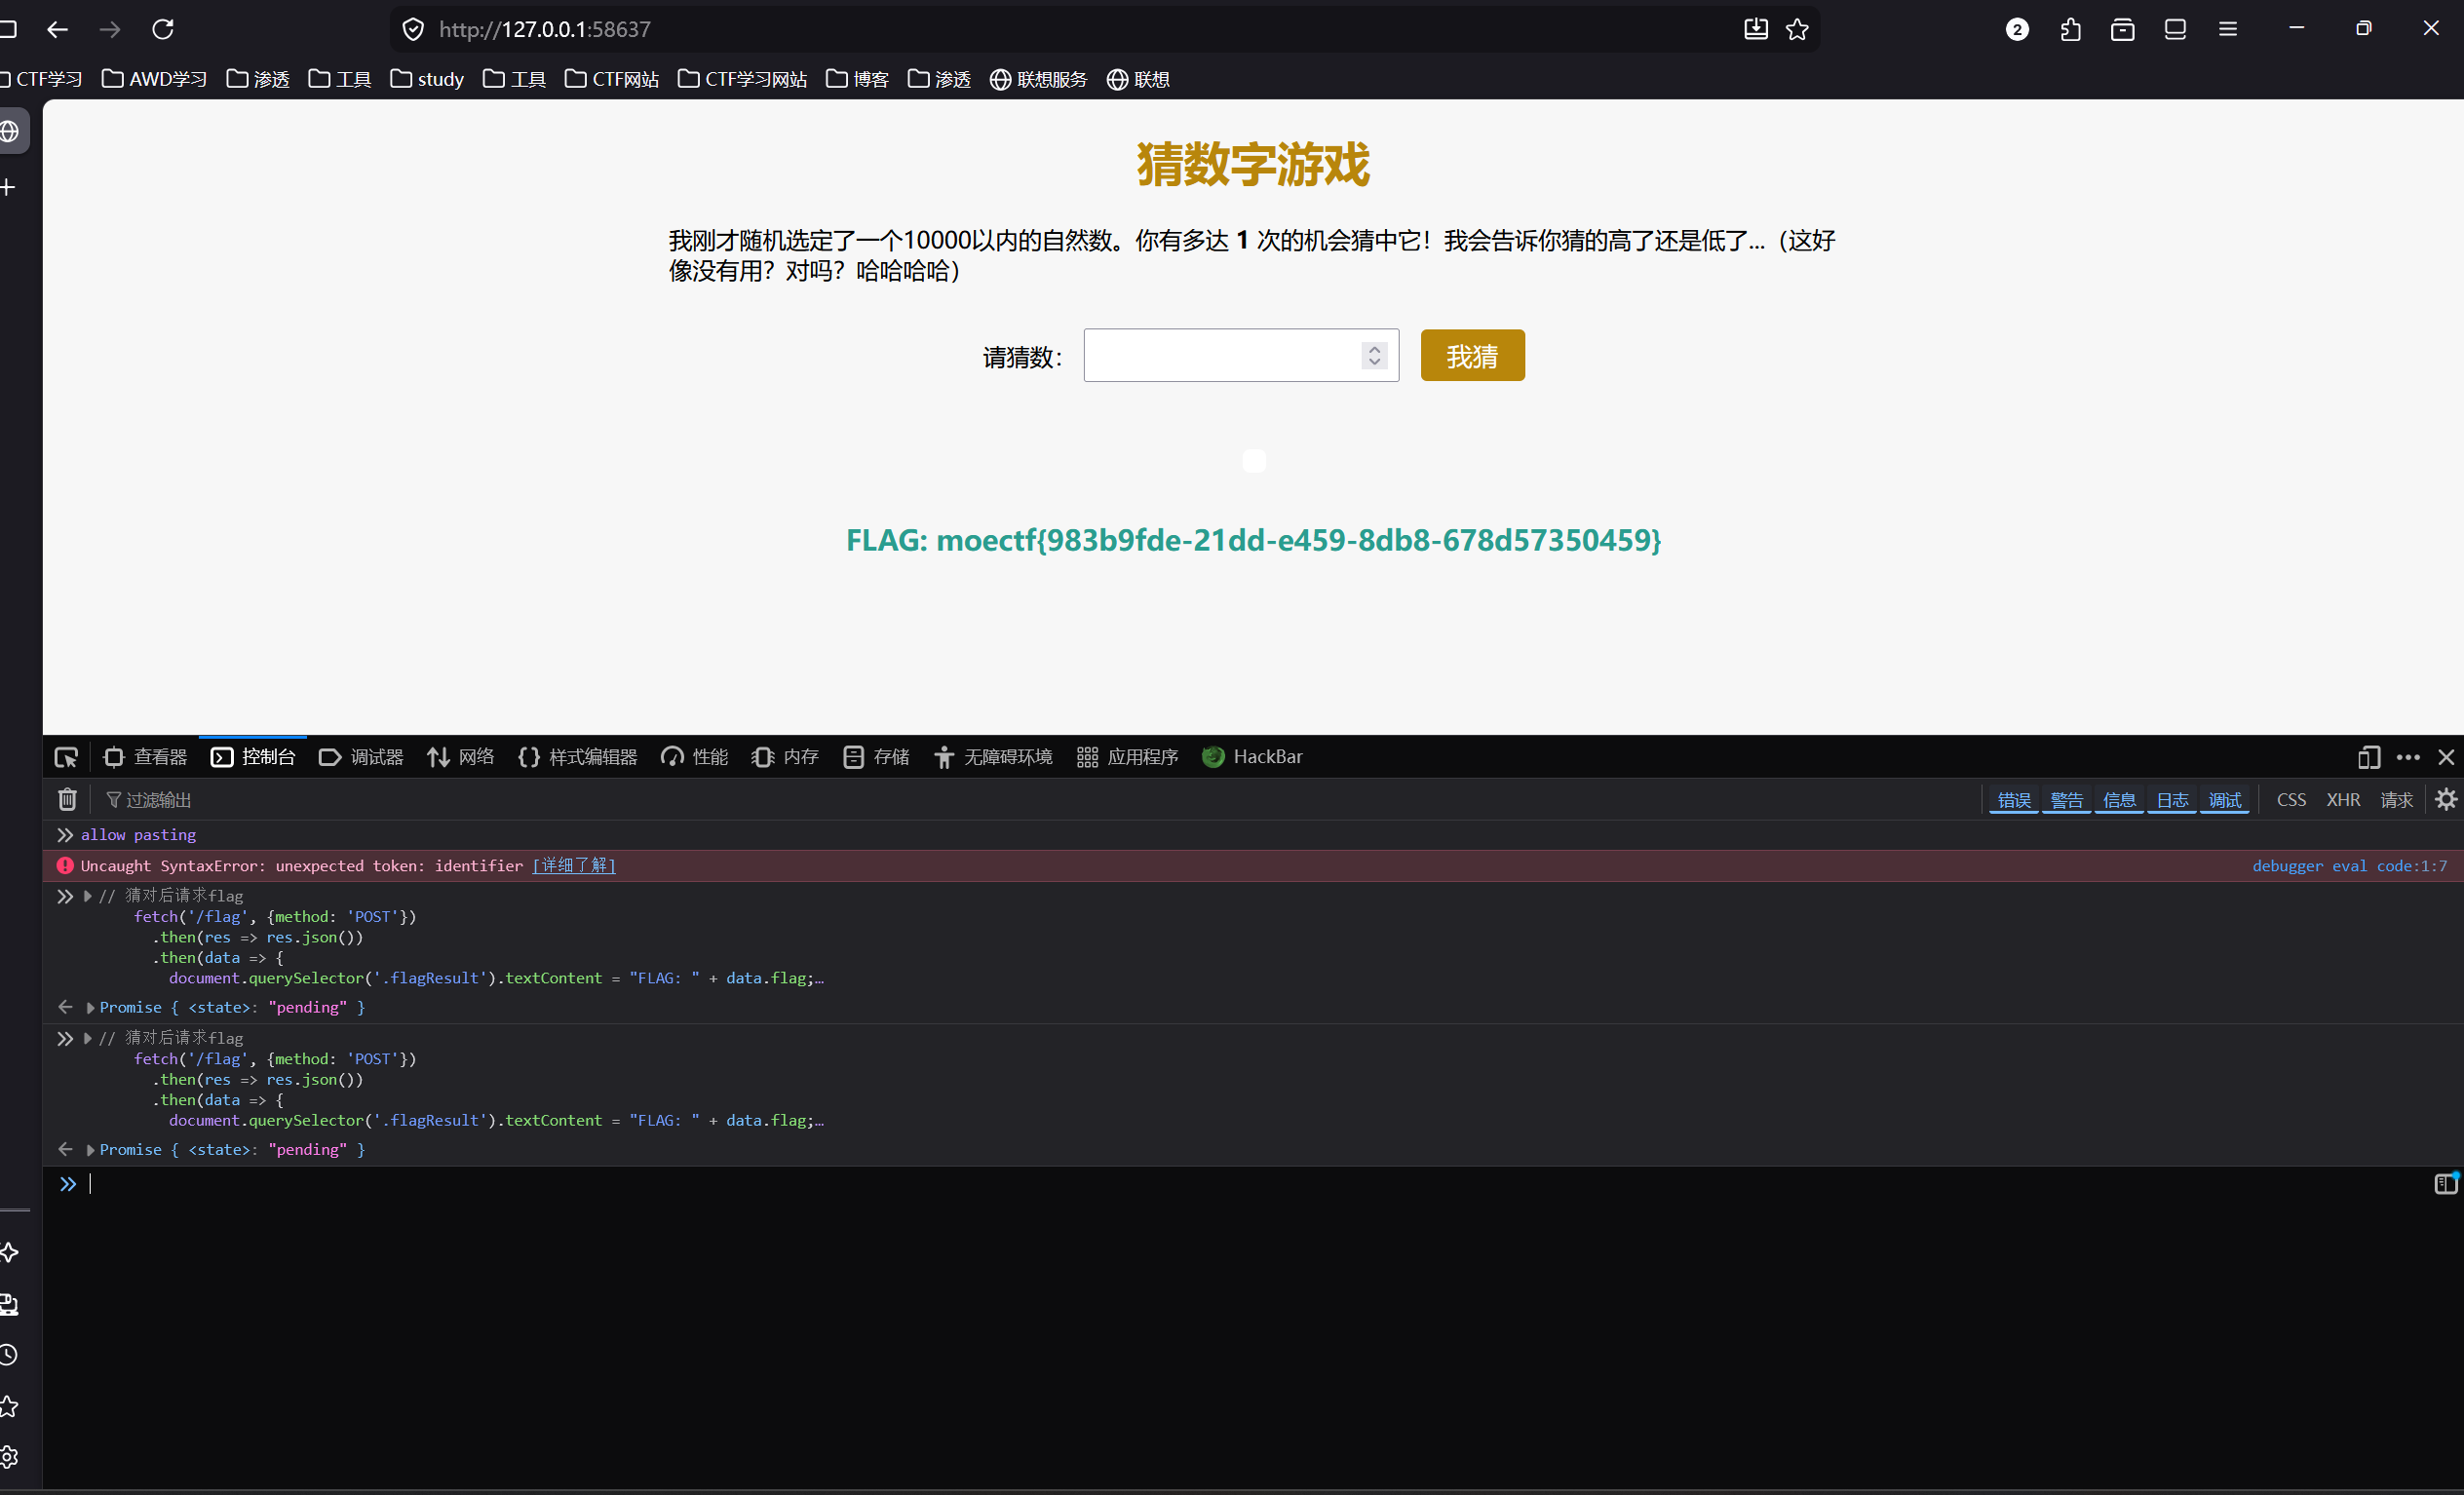
Task: Expand the second Promise pending result
Action: pyautogui.click(x=90, y=1150)
